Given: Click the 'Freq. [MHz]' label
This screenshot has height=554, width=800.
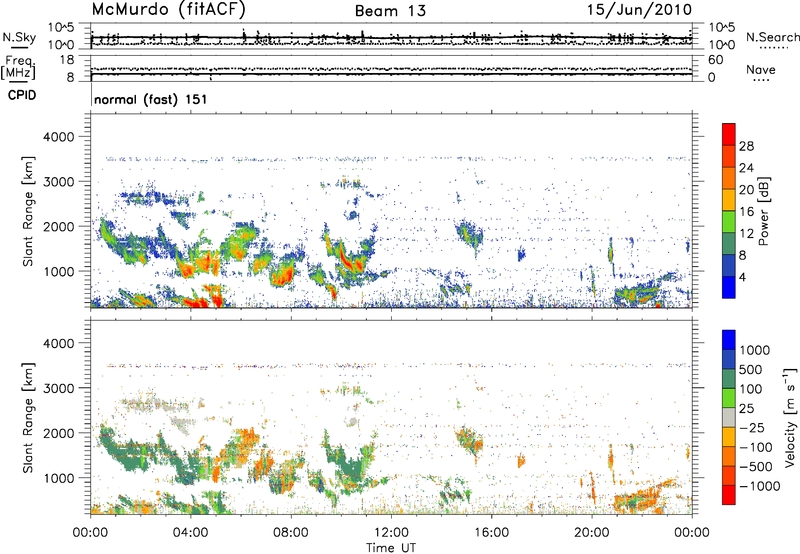Looking at the screenshot, I should pyautogui.click(x=18, y=68).
